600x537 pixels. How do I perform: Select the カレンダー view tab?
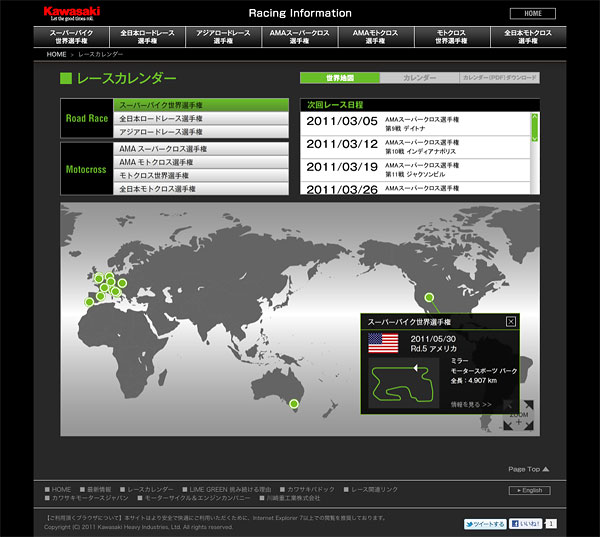click(419, 78)
